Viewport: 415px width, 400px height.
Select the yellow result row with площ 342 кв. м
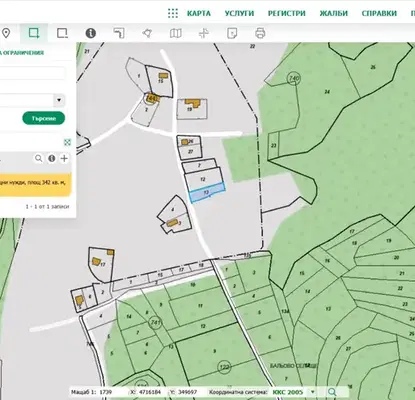pos(35,184)
